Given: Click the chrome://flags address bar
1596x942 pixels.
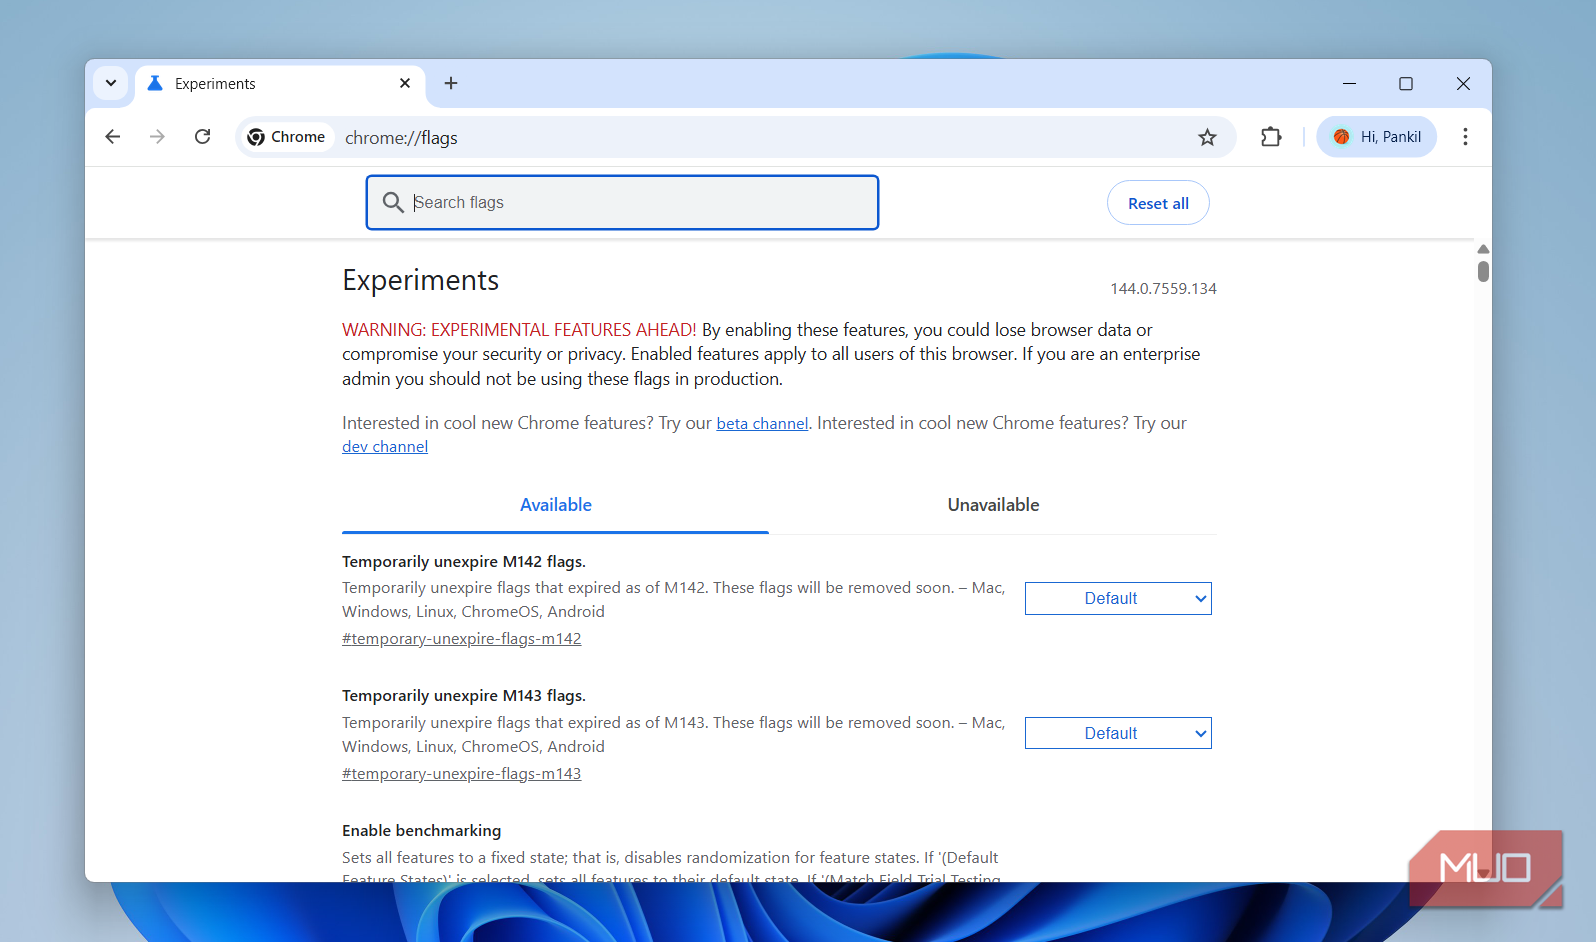Looking at the screenshot, I should pyautogui.click(x=735, y=137).
